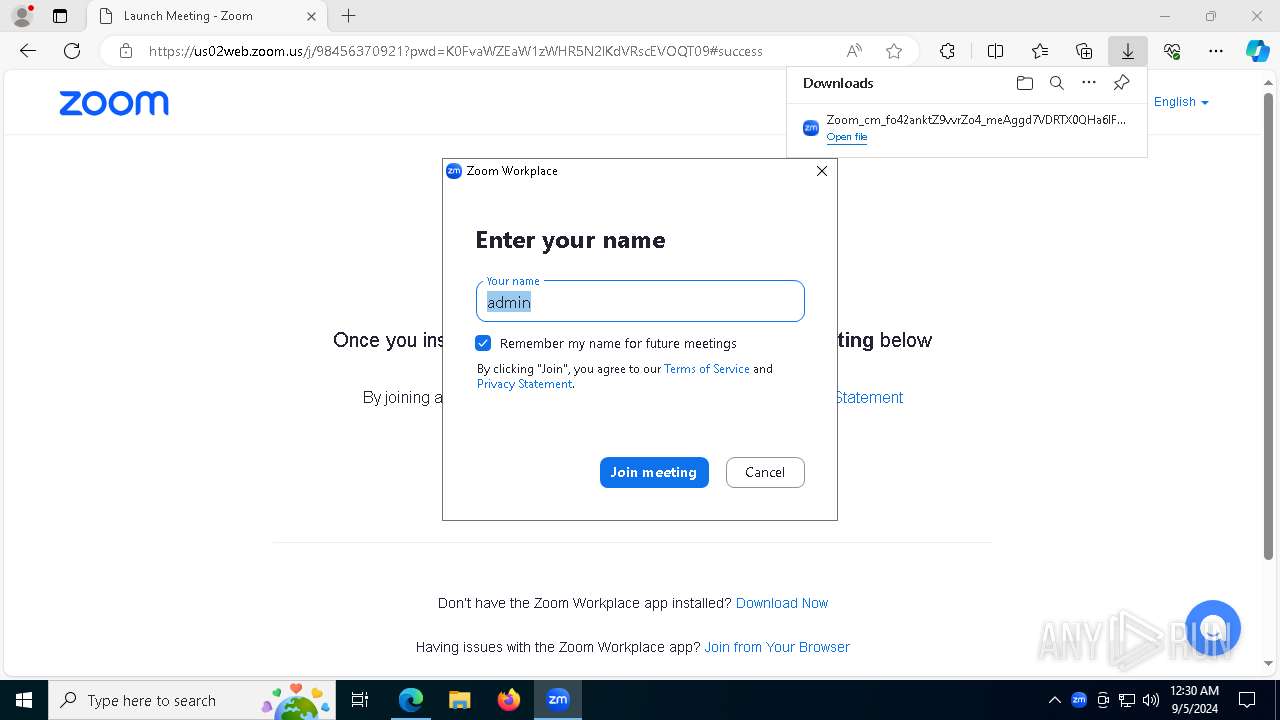Open Firefox from taskbar
The width and height of the screenshot is (1280, 720).
click(x=509, y=700)
